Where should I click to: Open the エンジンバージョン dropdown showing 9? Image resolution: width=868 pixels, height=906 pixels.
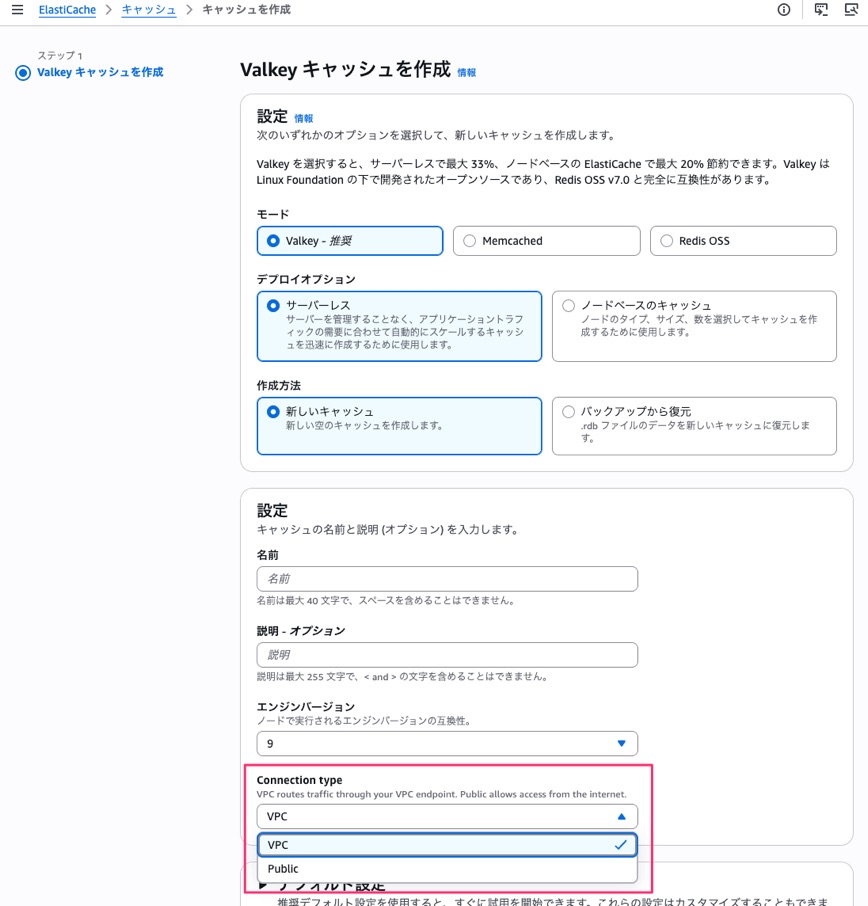coord(447,744)
